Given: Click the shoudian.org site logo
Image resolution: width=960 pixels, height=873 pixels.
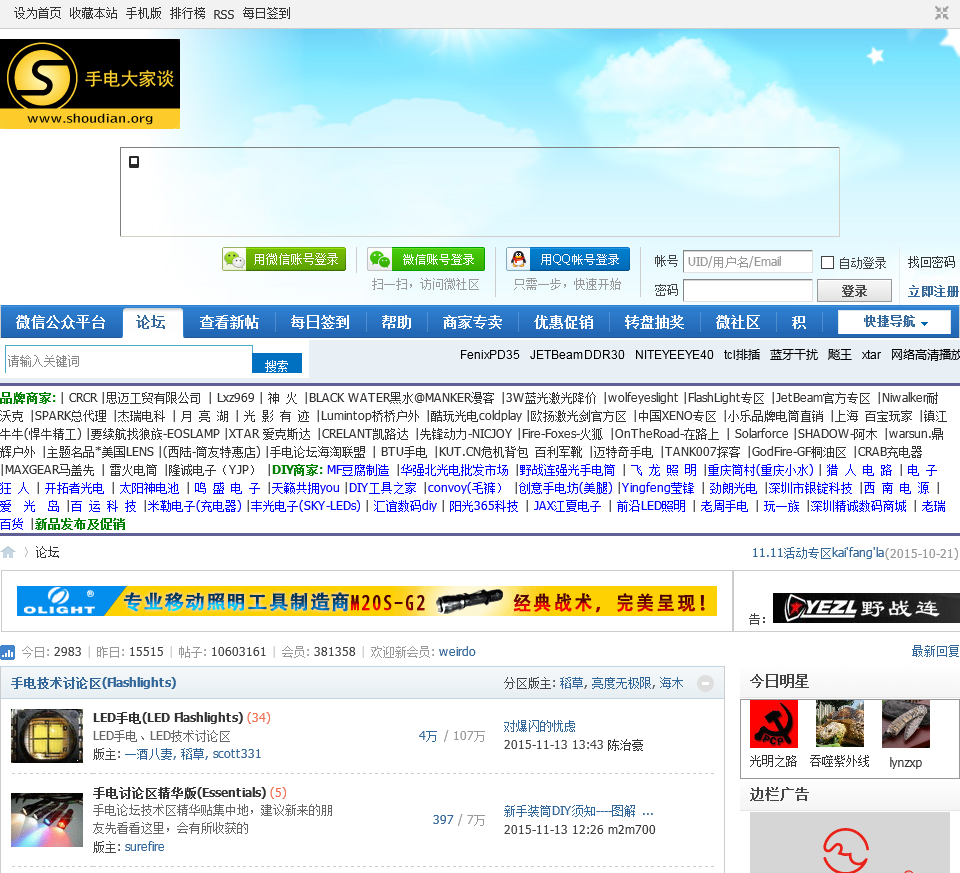Looking at the screenshot, I should pos(90,84).
